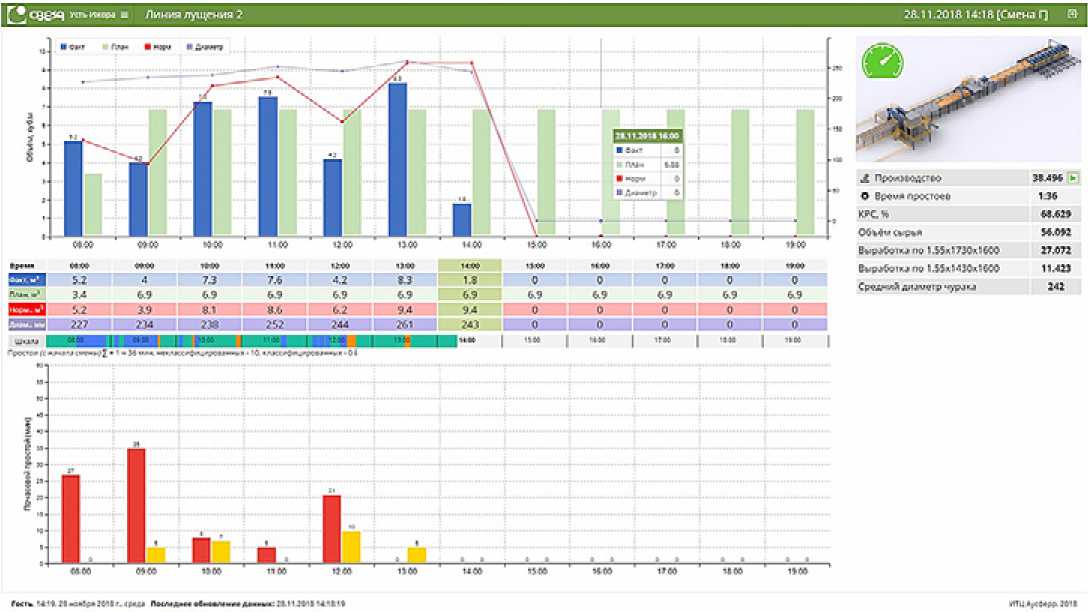This screenshot has width=1088, height=612.
Task: Toggle the Диаметр series in the chart legend
Action: tap(205, 46)
